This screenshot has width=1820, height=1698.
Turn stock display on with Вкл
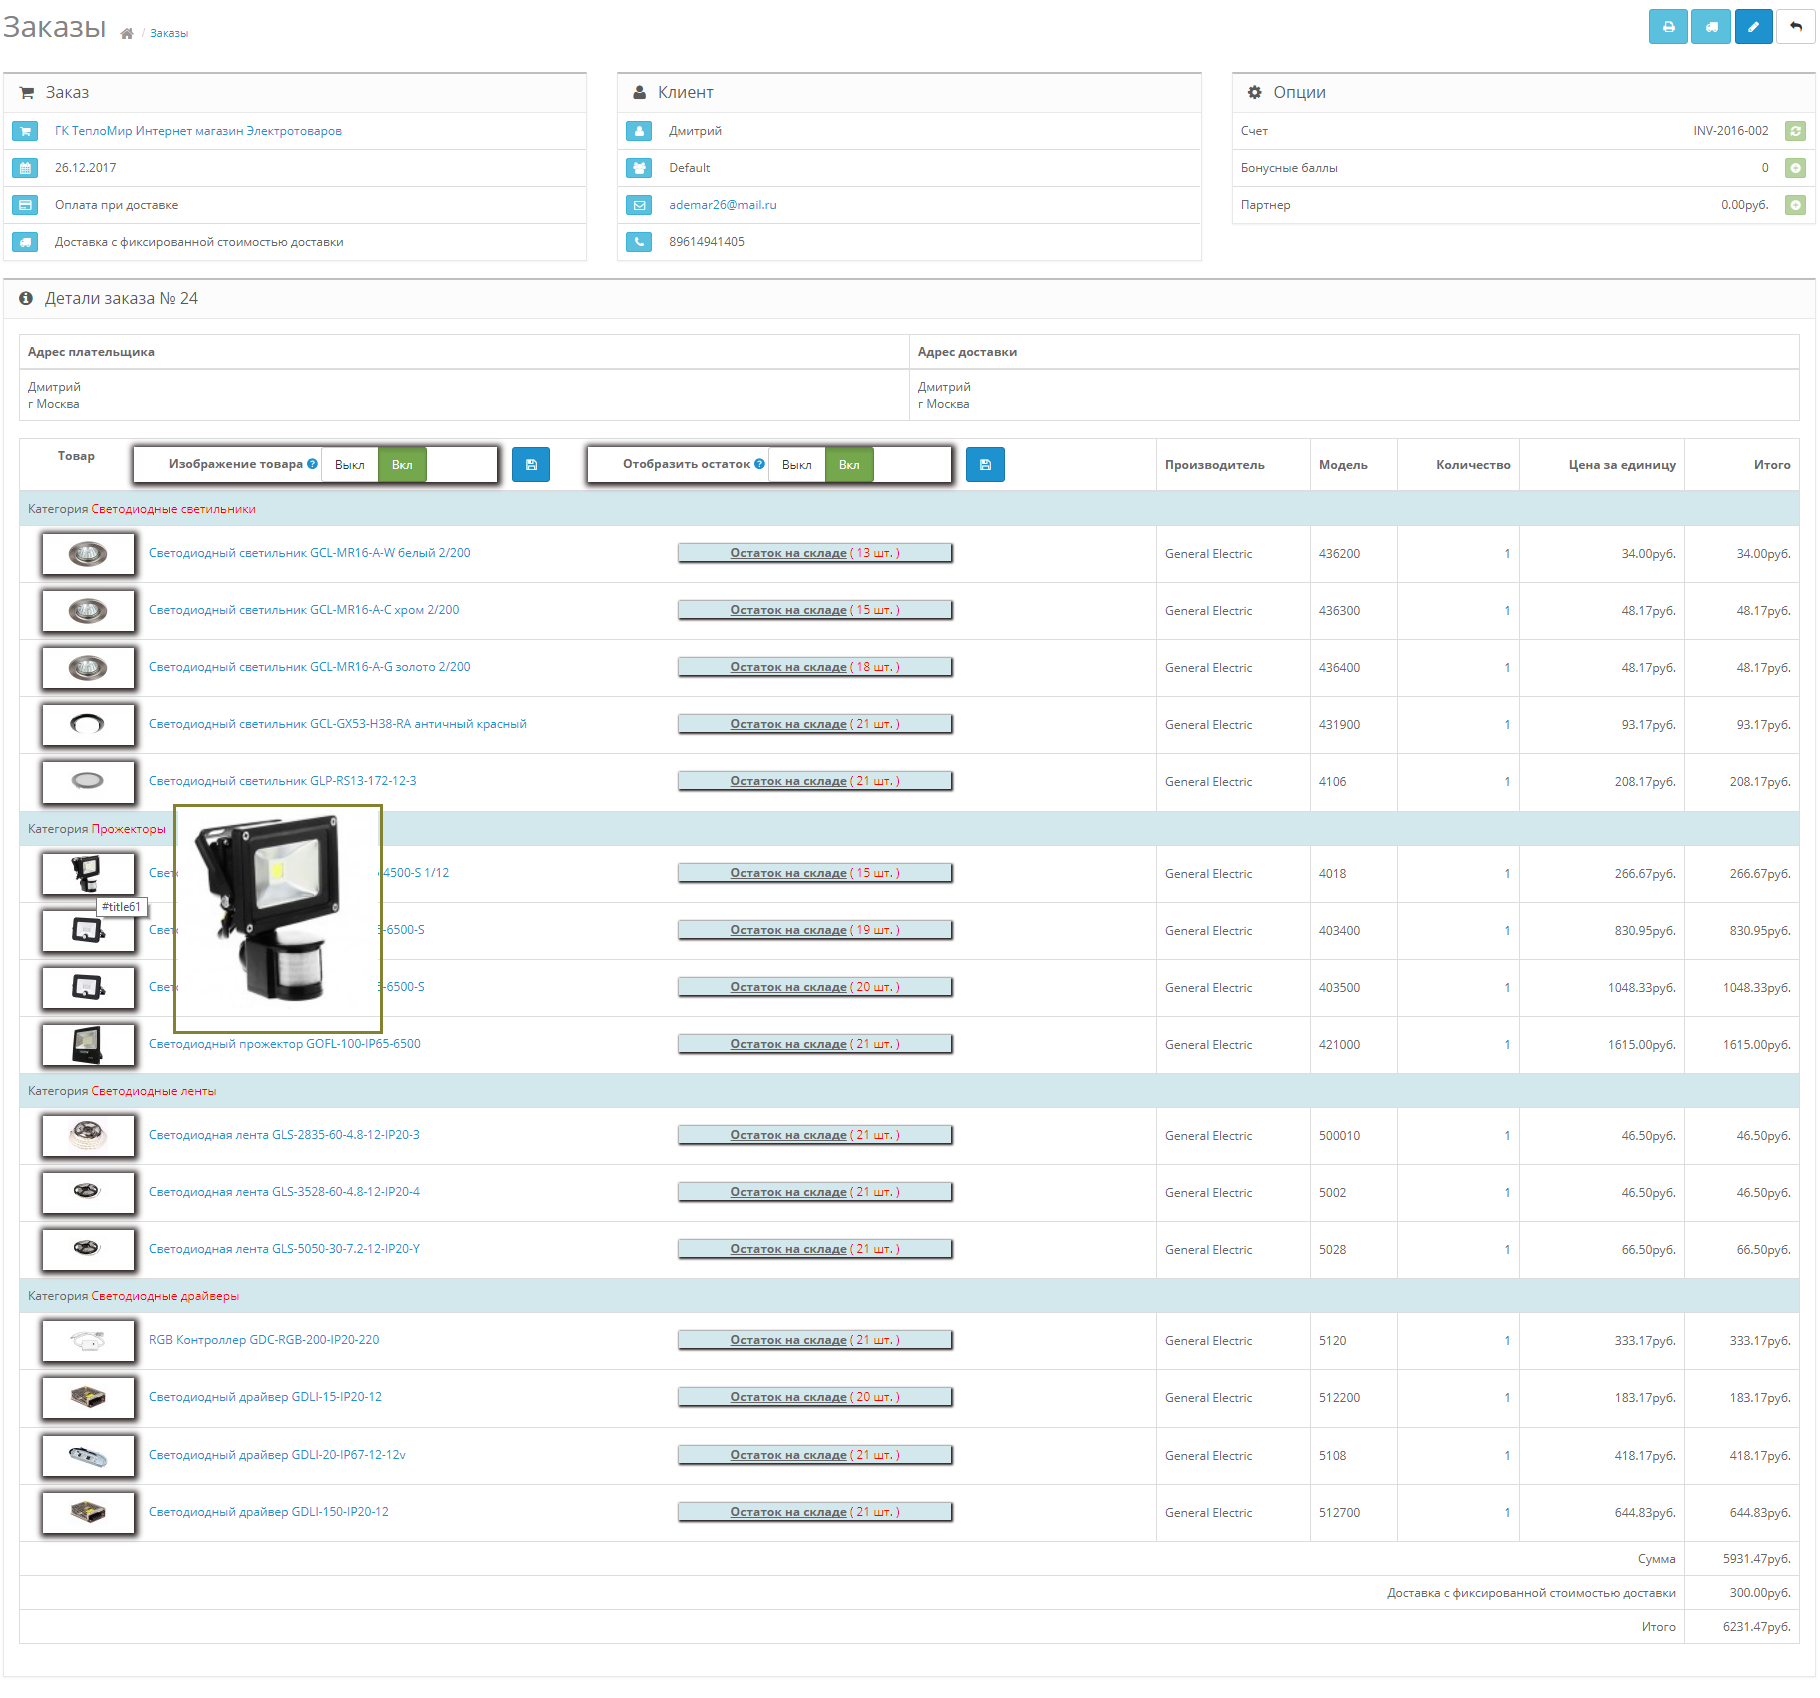point(849,465)
